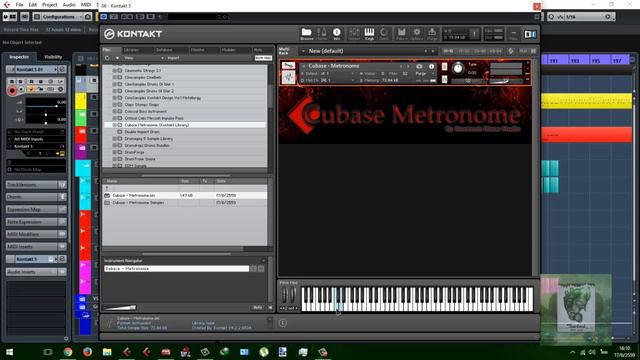Screen dimensions: 640x360
Task: Show Multi Rack page 17-32
Action: pyautogui.click(x=464, y=51)
